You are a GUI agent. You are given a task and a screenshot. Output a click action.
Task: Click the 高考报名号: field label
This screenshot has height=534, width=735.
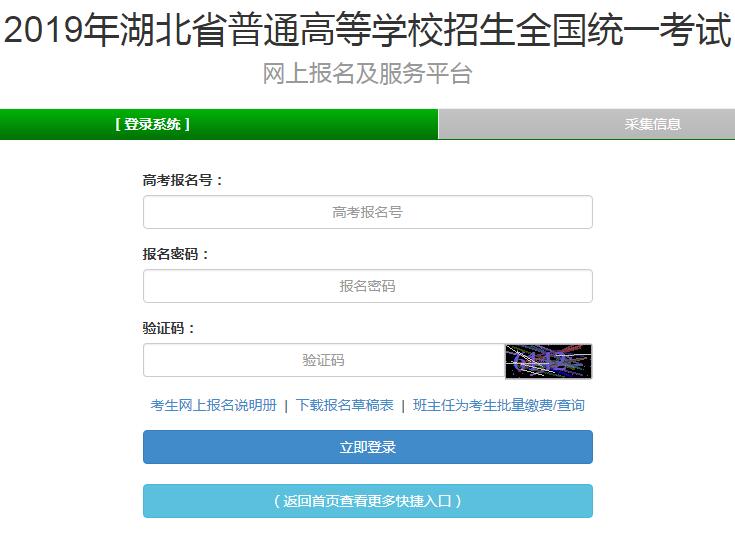(x=182, y=180)
